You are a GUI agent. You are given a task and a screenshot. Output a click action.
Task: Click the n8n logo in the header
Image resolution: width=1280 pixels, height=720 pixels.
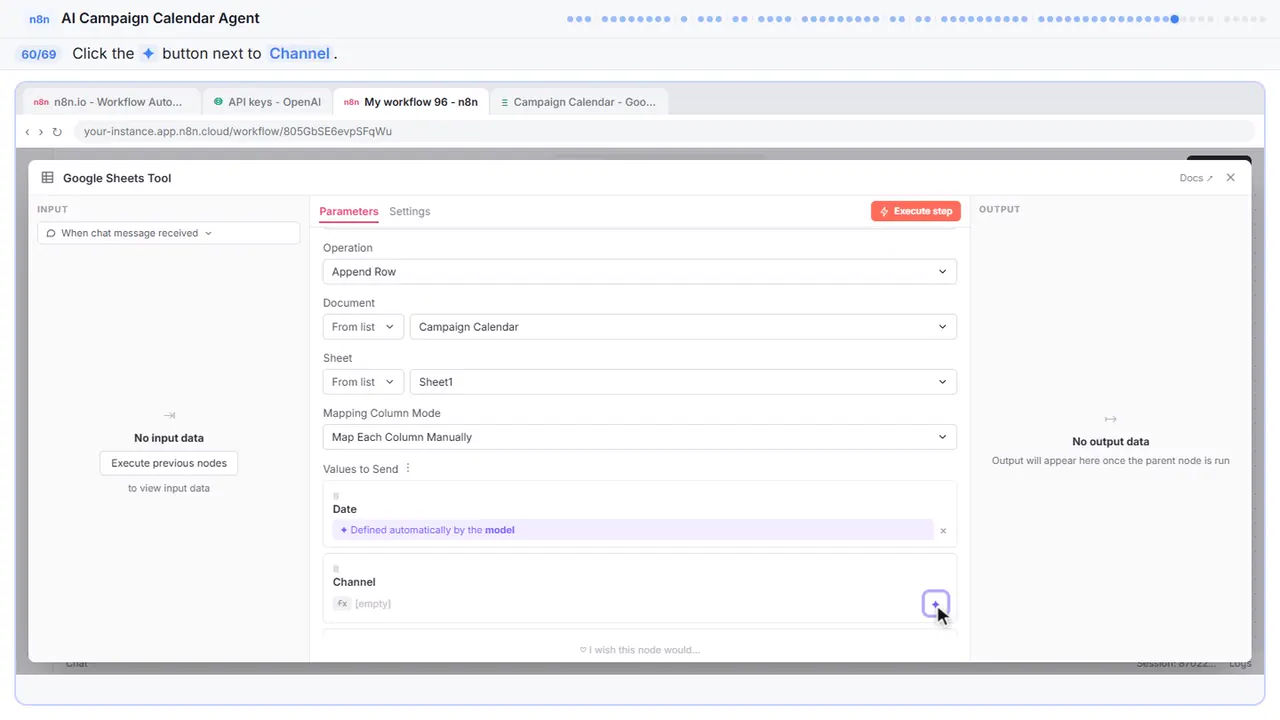click(x=39, y=19)
